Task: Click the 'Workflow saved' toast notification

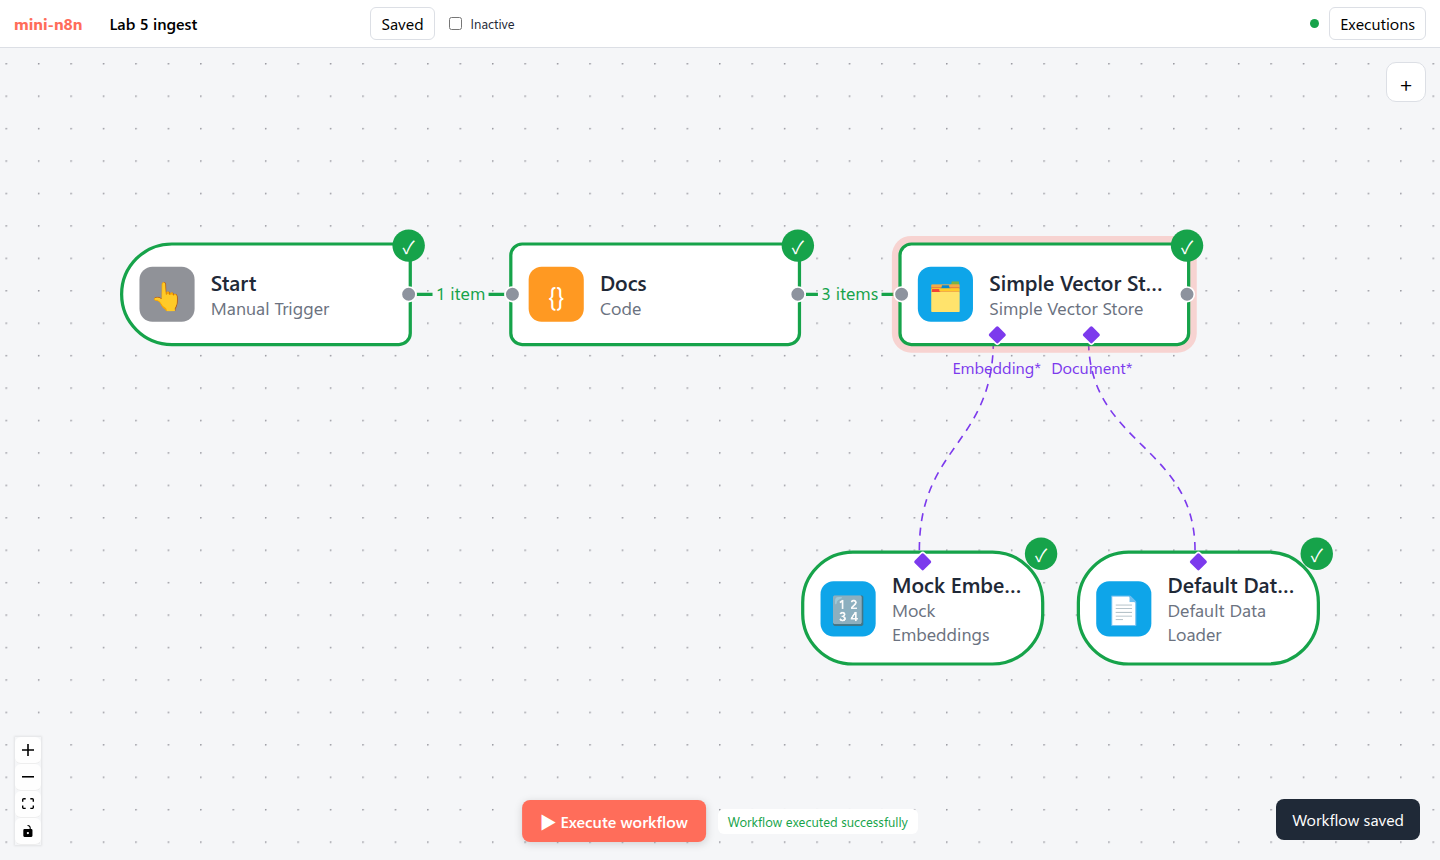Action: 1348,820
